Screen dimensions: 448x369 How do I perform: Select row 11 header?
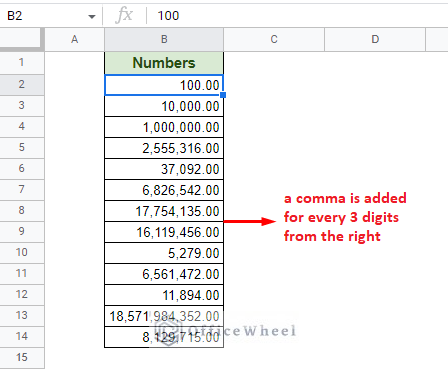pyautogui.click(x=22, y=273)
